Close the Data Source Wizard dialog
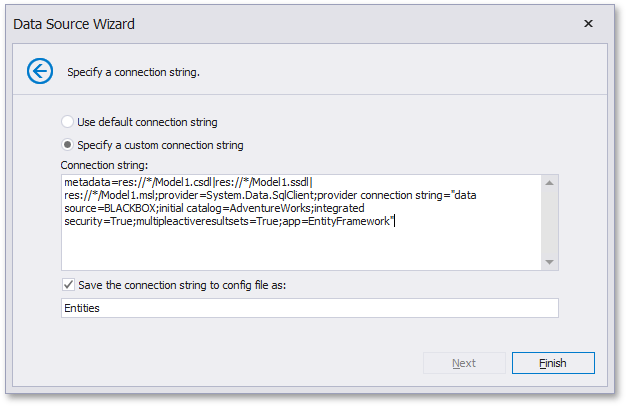626x406 pixels. pyautogui.click(x=587, y=23)
